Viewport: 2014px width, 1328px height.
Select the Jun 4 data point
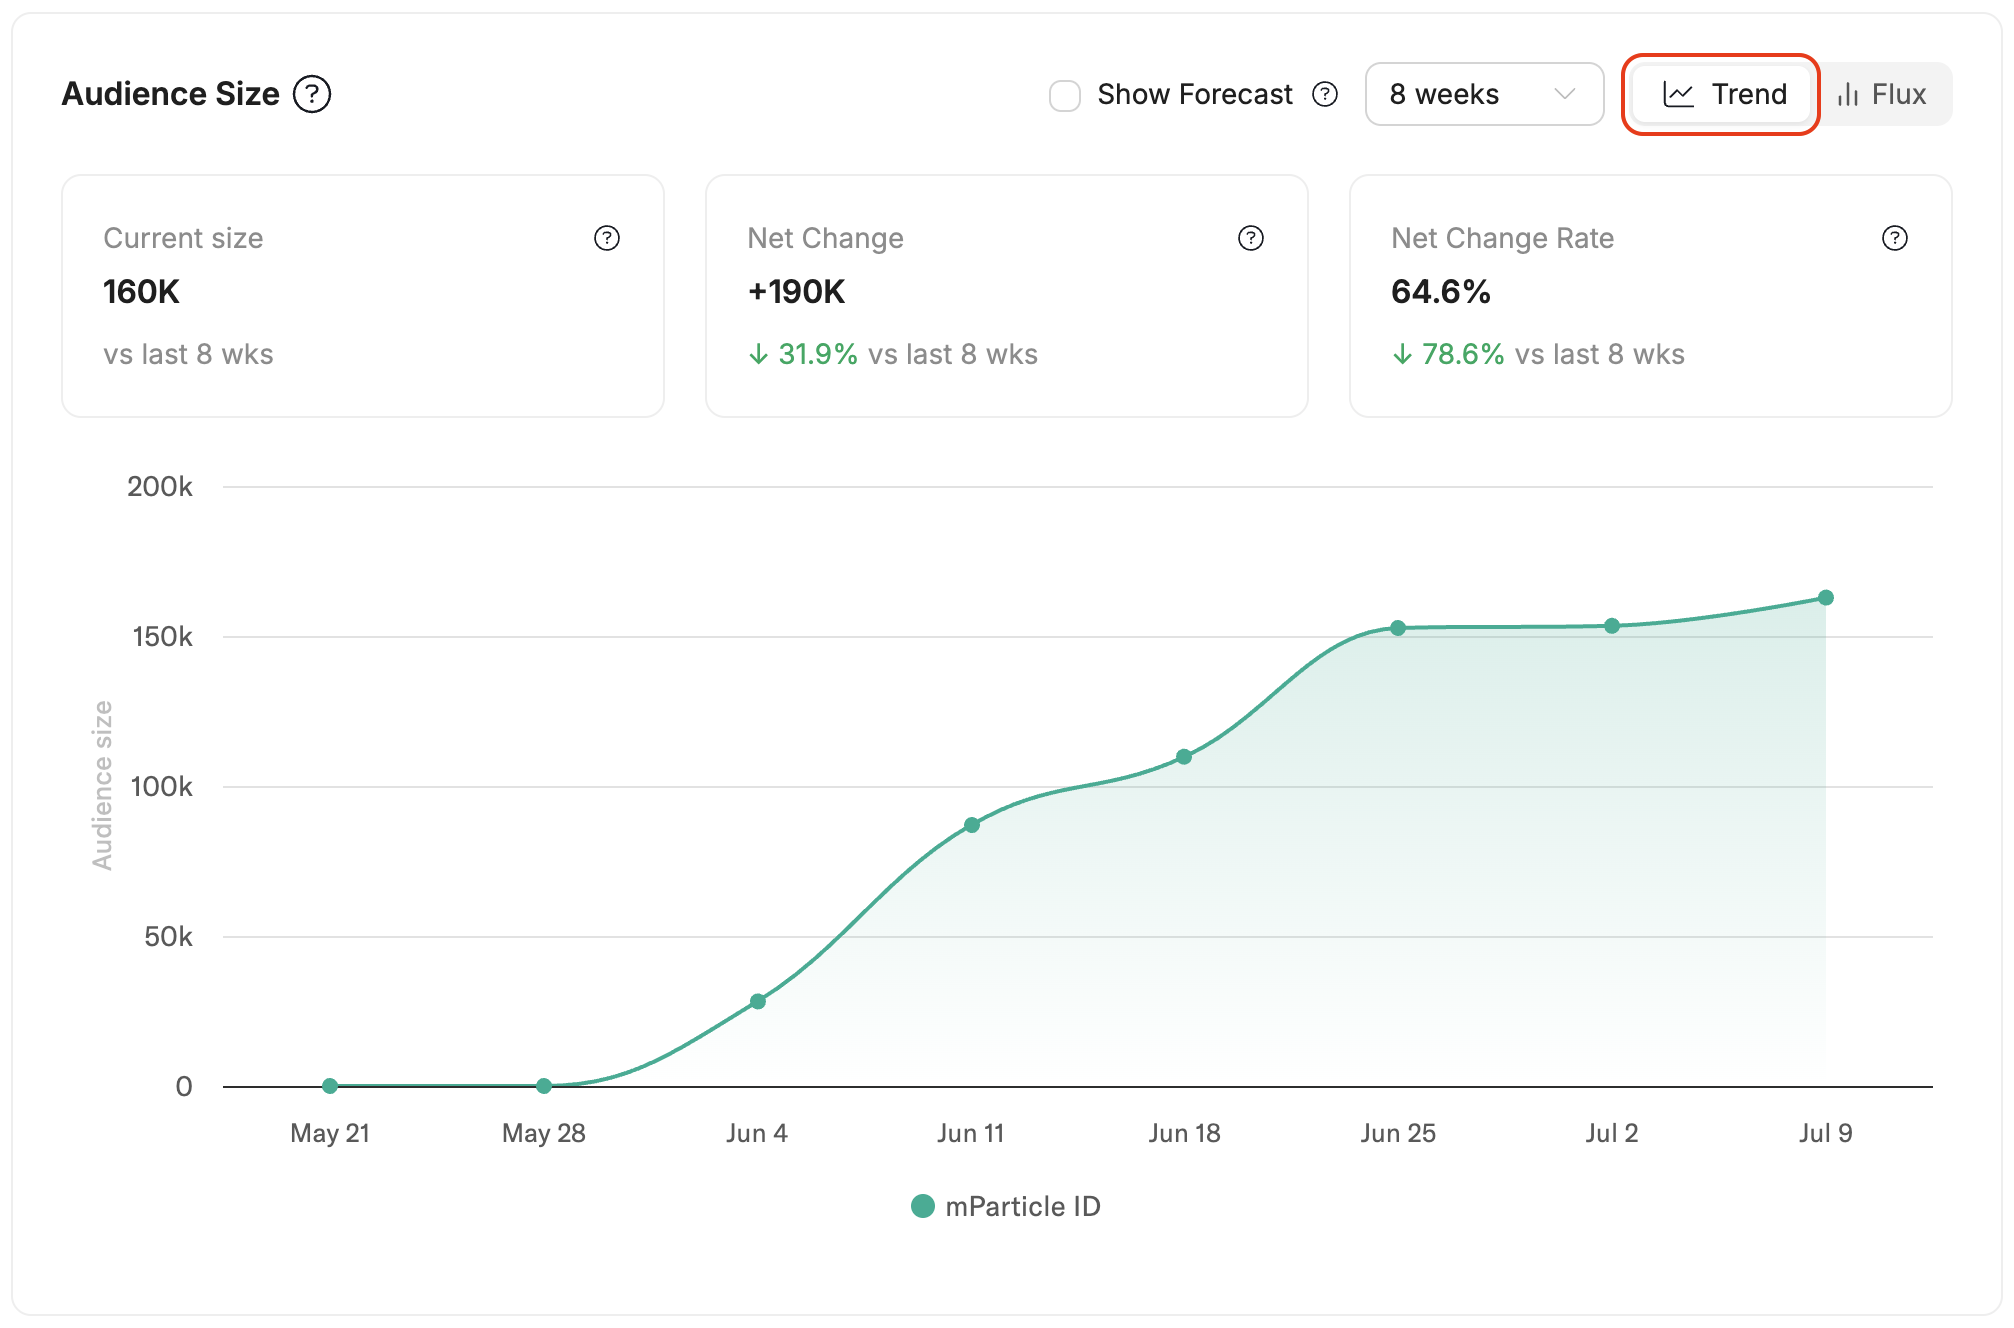pyautogui.click(x=758, y=1001)
